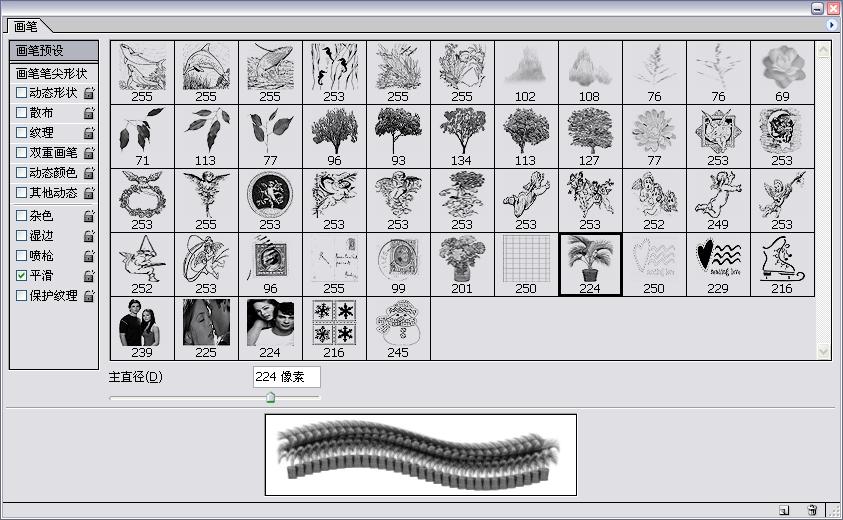
Task: Enable the 杂色 checkbox
Action: point(22,216)
